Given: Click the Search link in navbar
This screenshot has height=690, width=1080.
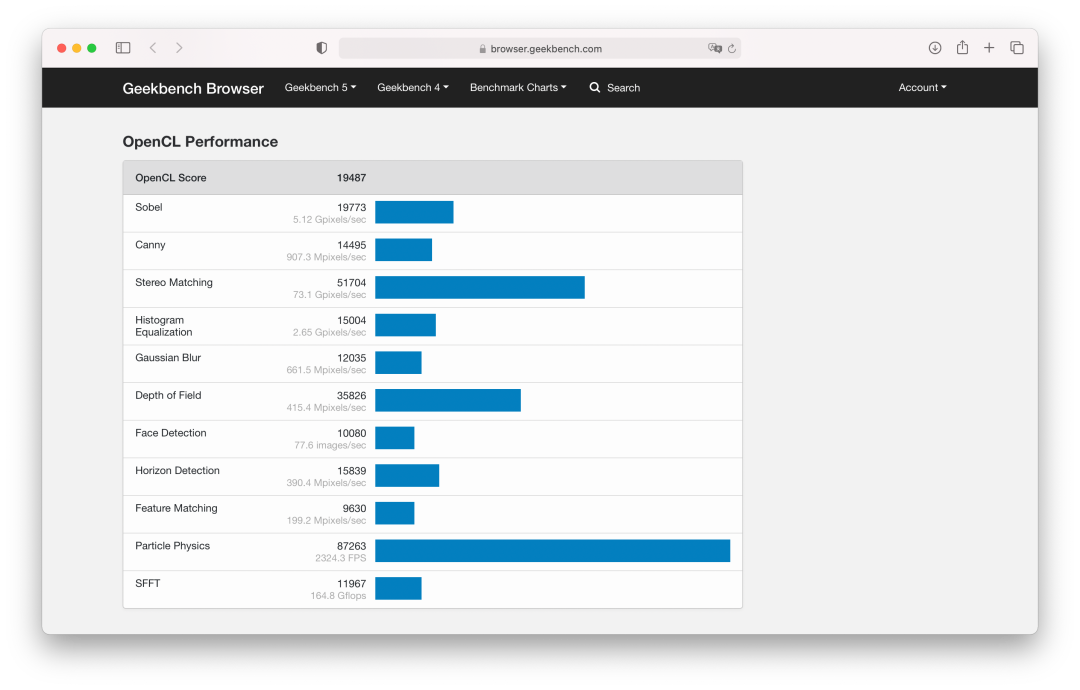Looking at the screenshot, I should (614, 88).
